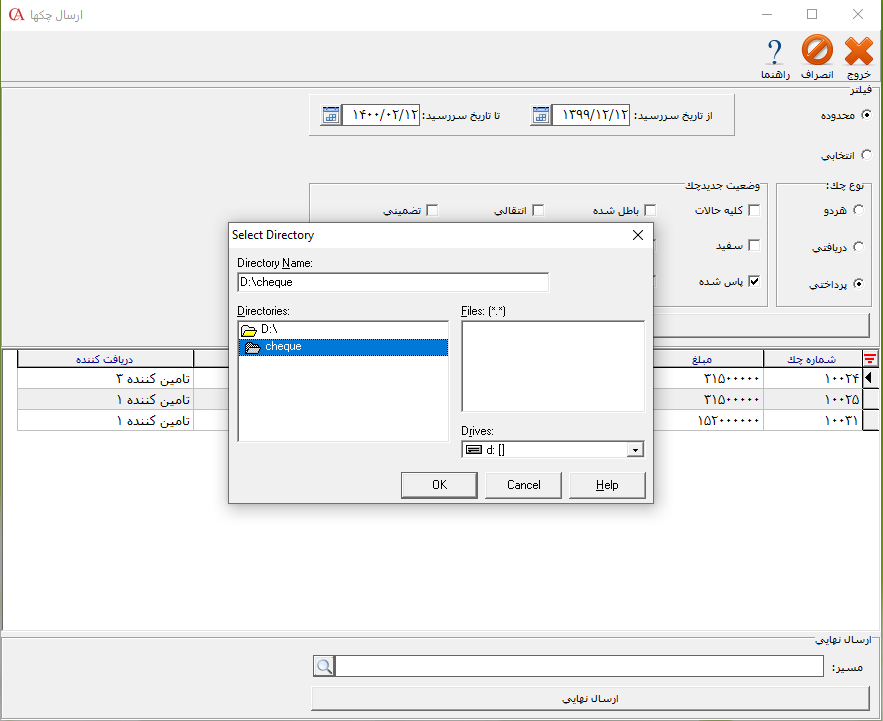Select the cheque folder in Directories
The width and height of the screenshot is (883, 721).
click(282, 347)
